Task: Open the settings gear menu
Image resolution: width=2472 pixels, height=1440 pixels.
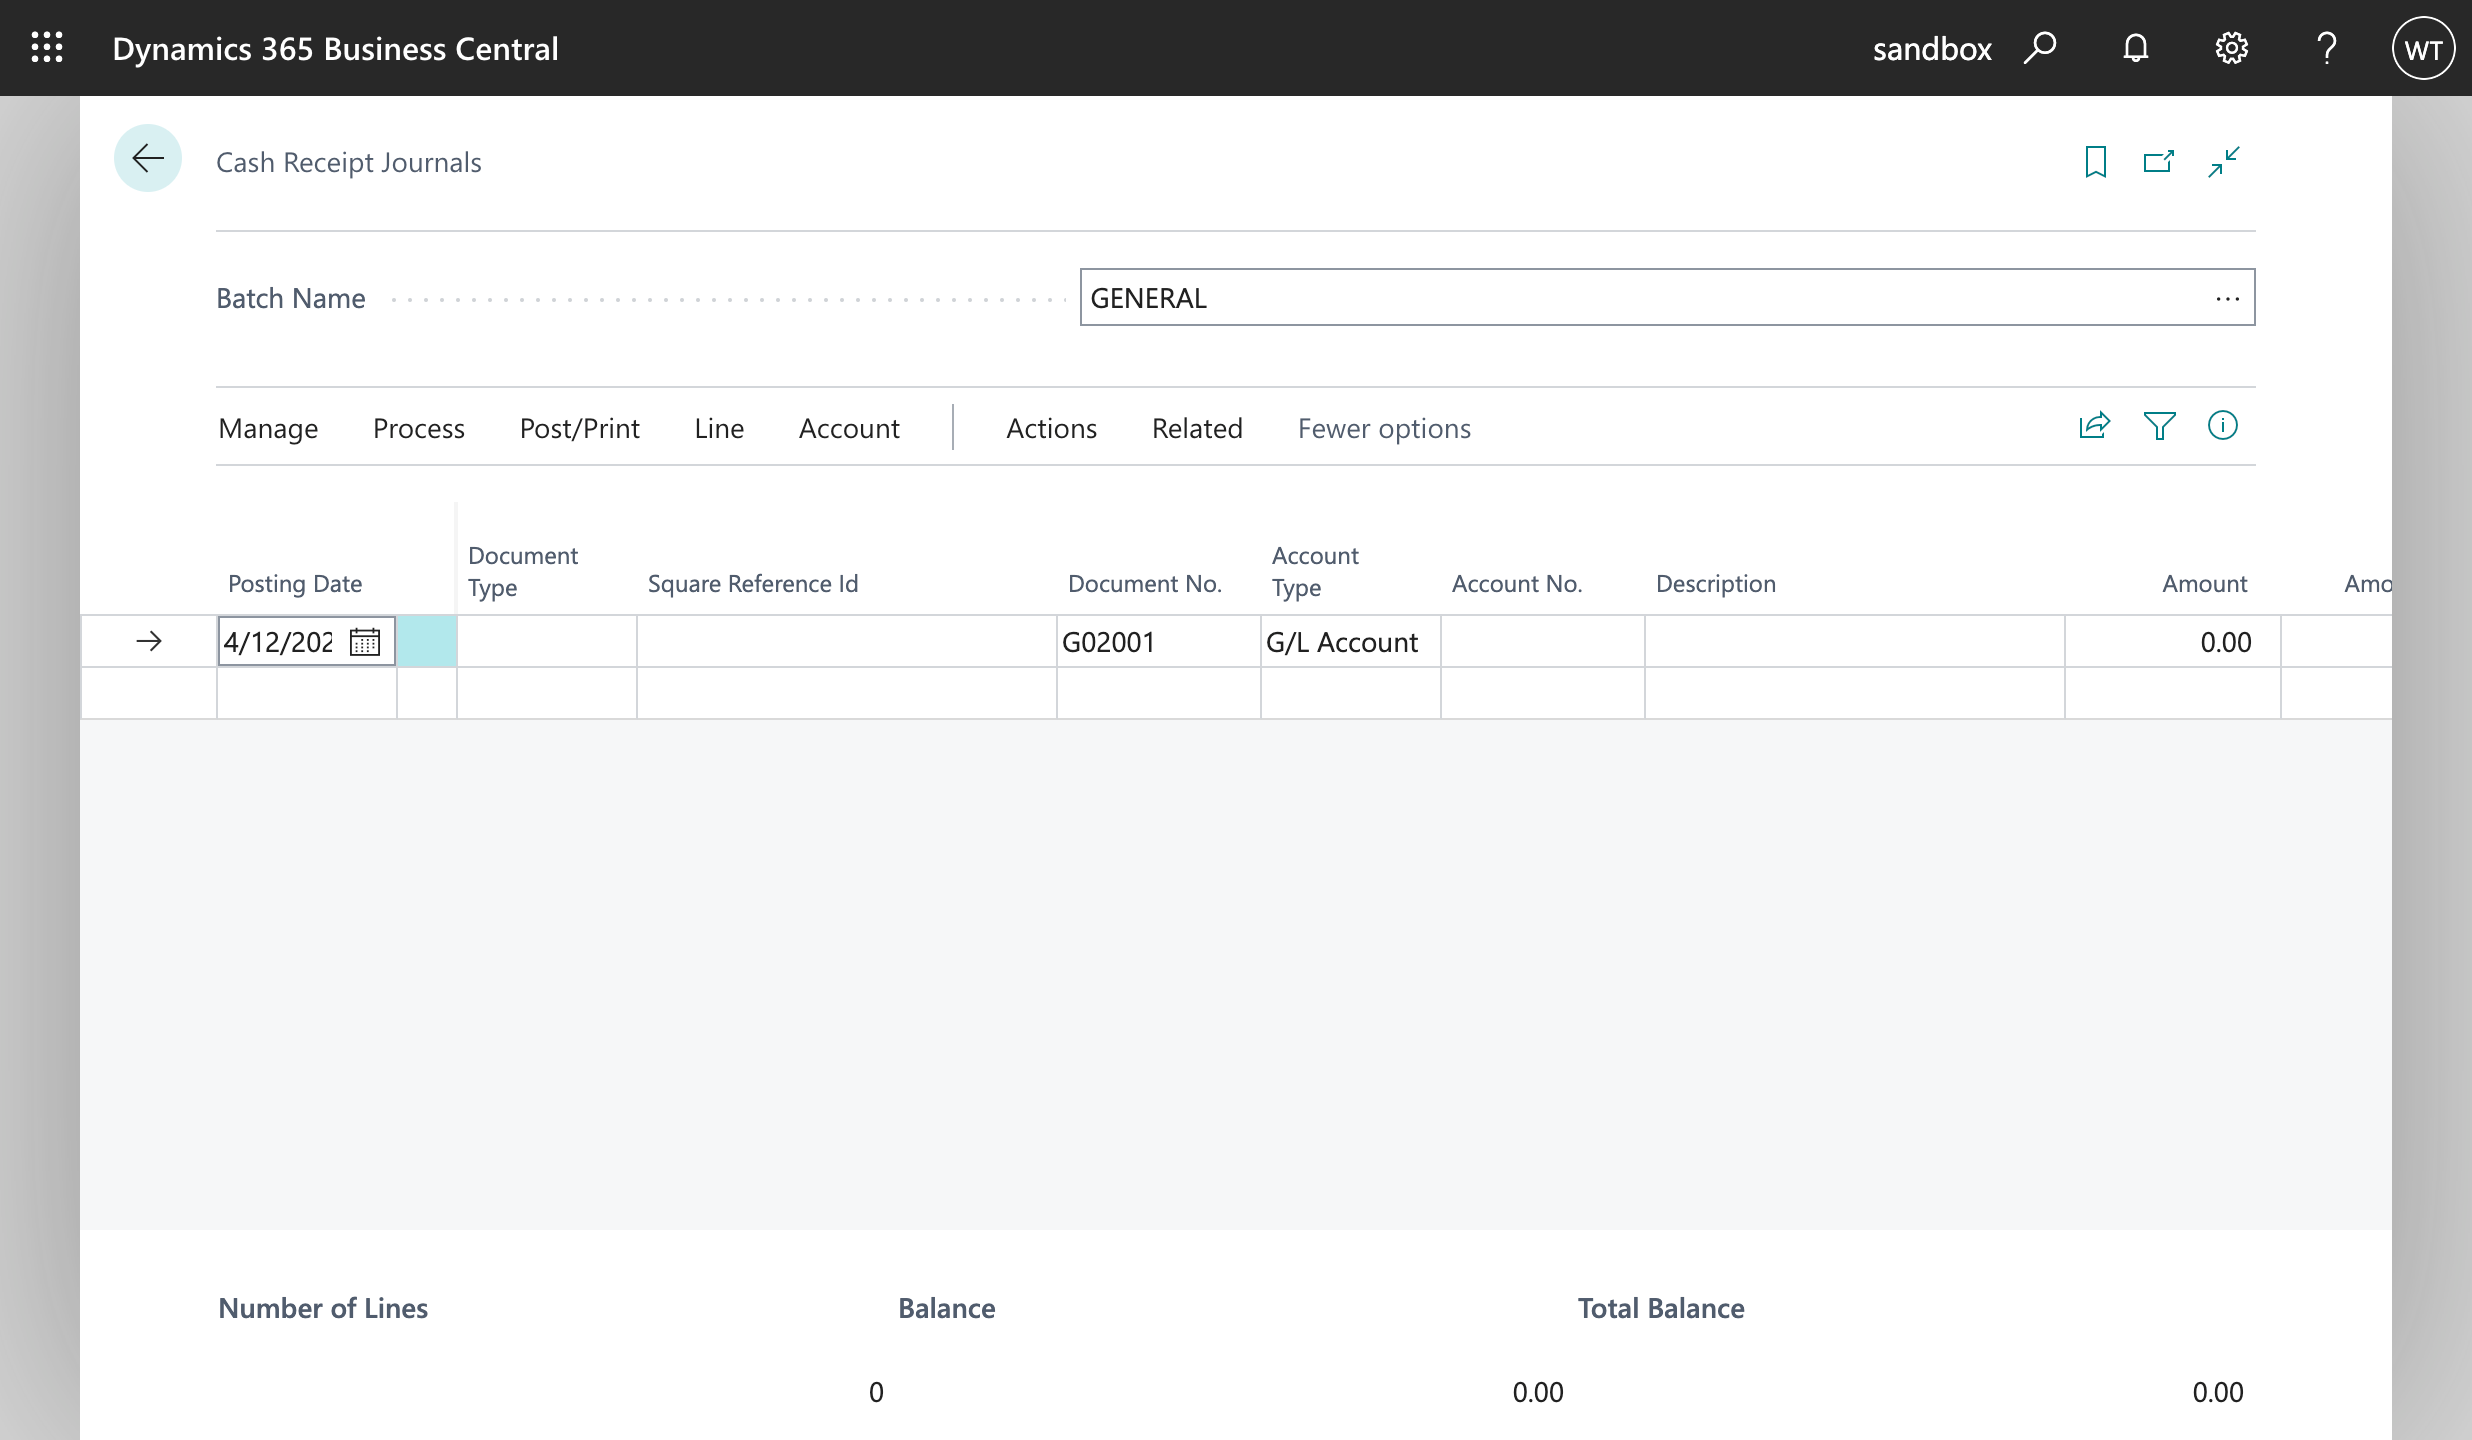Action: coord(2231,48)
